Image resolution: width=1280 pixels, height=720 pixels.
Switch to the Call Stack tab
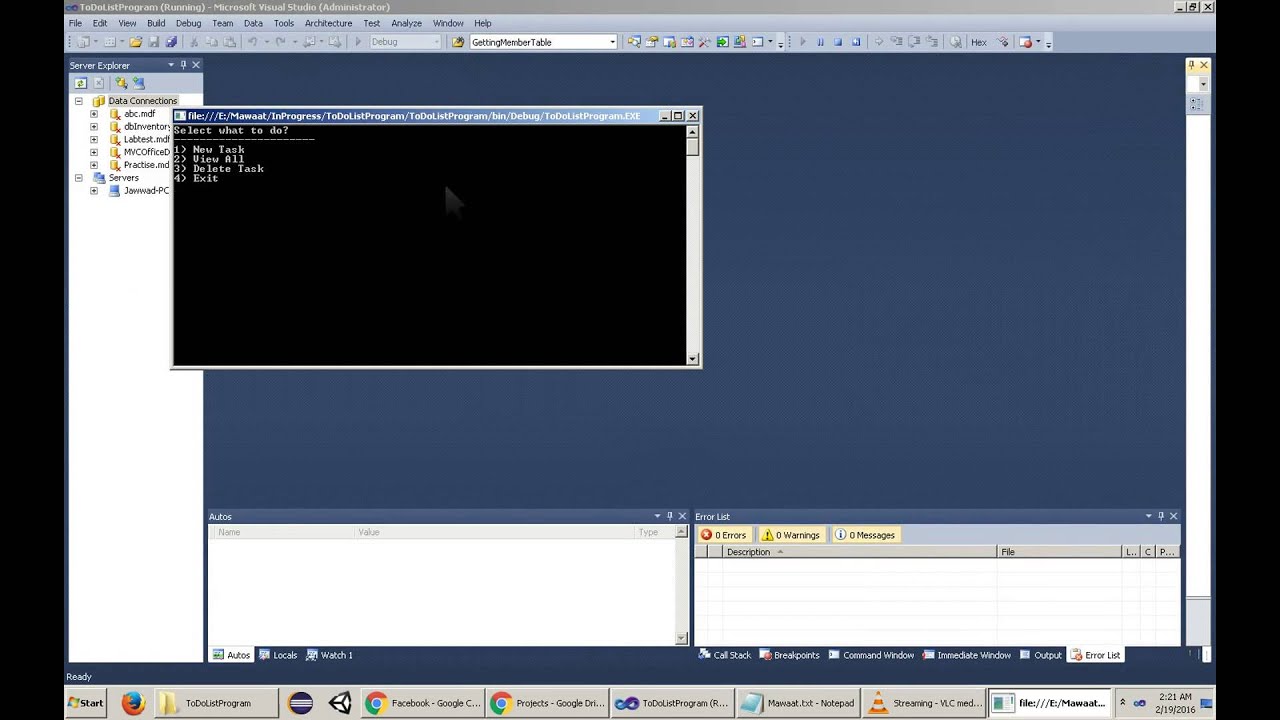[x=725, y=655]
